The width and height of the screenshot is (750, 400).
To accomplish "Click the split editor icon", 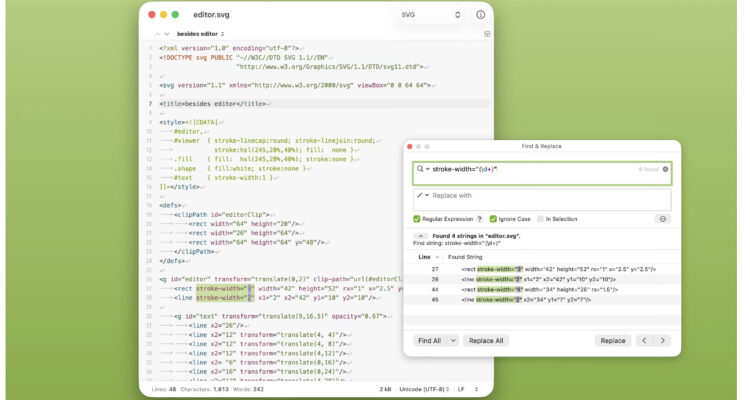I will pyautogui.click(x=487, y=34).
